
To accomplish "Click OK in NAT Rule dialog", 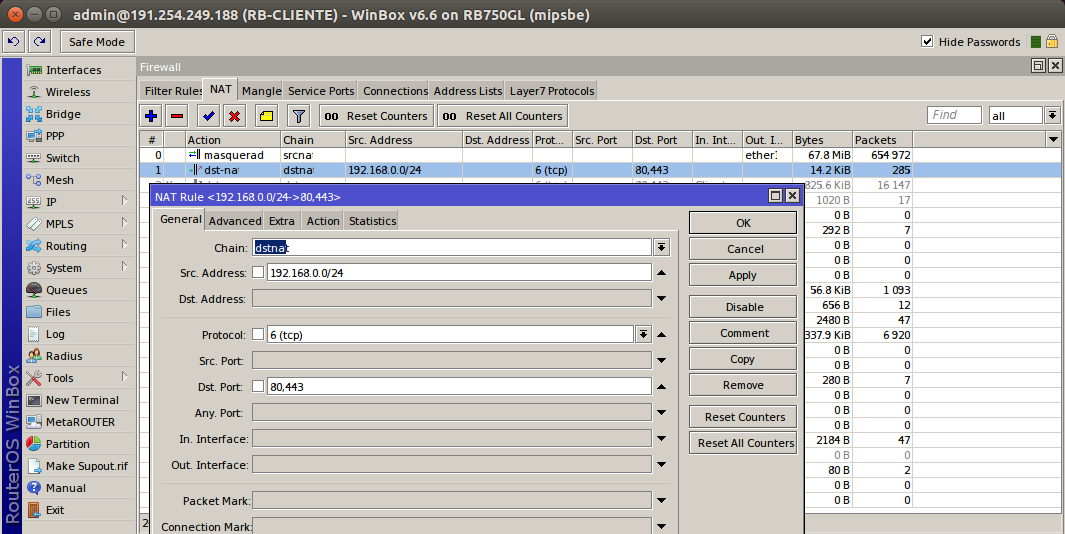I will [743, 223].
